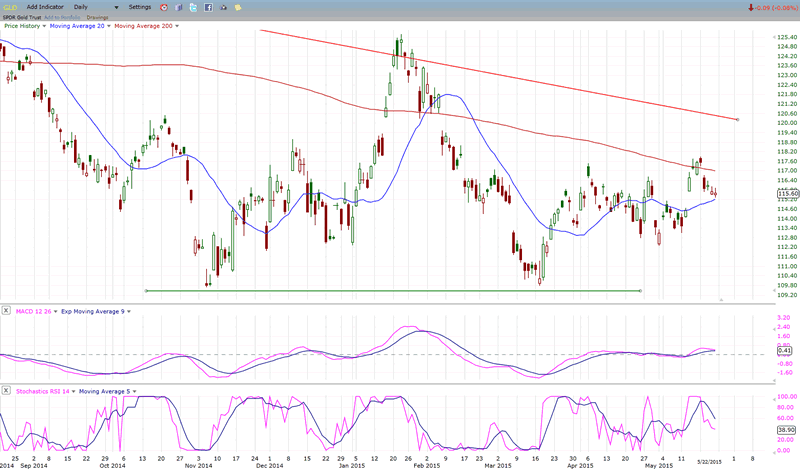Viewport: 800px width, 469px height.
Task: Click the 5/22/2015 date label
Action: pyautogui.click(x=710, y=462)
